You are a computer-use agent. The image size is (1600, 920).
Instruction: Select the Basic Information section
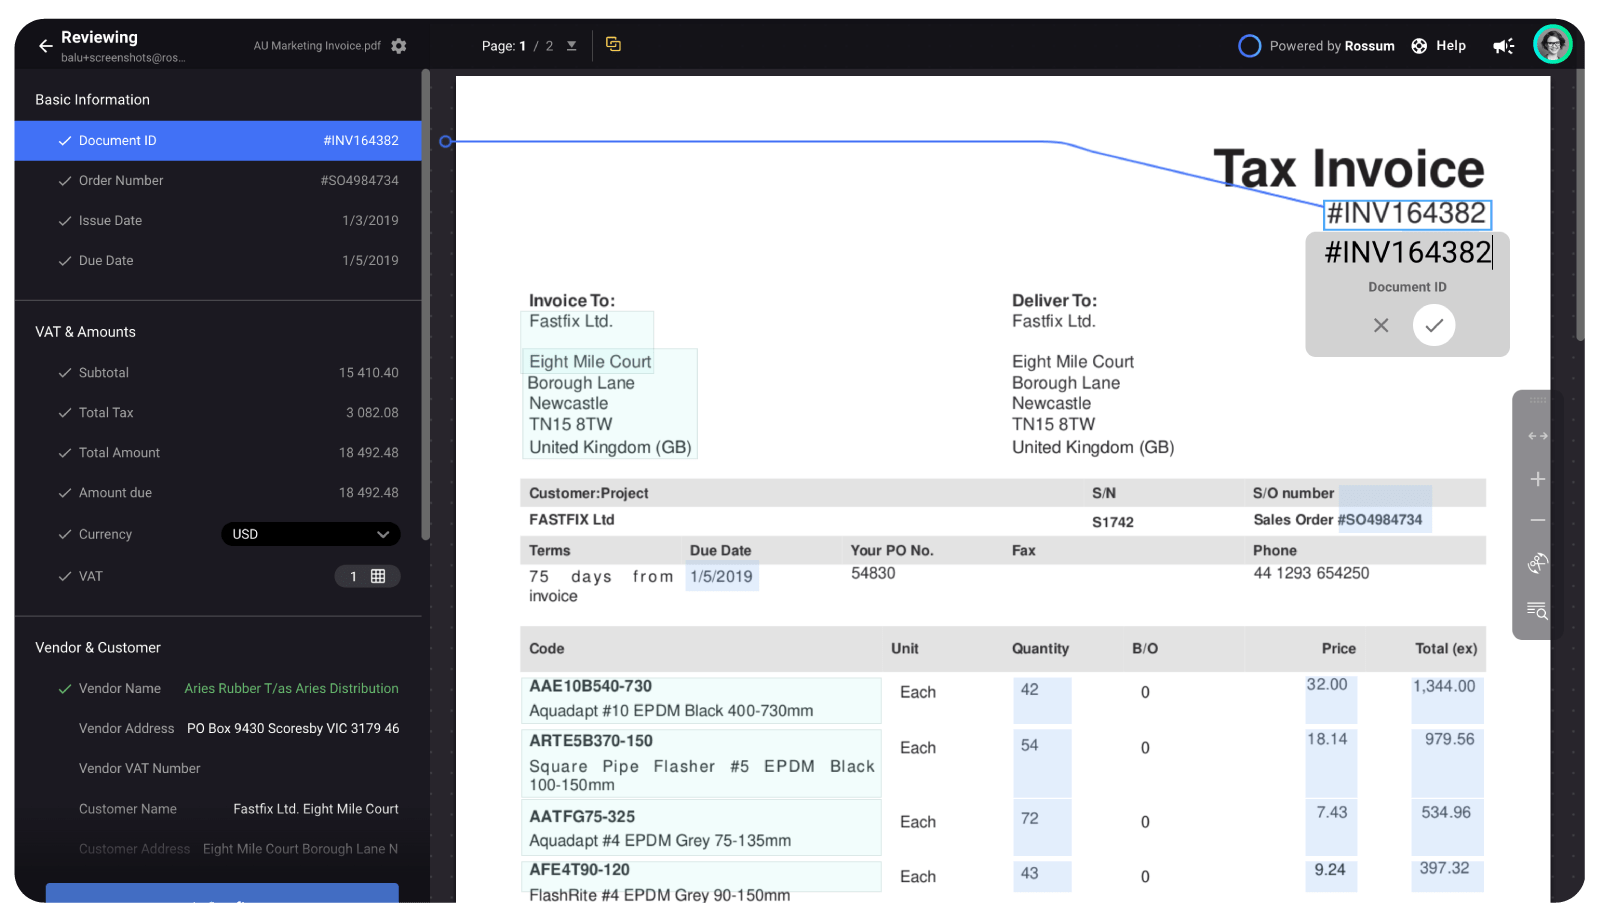(92, 99)
